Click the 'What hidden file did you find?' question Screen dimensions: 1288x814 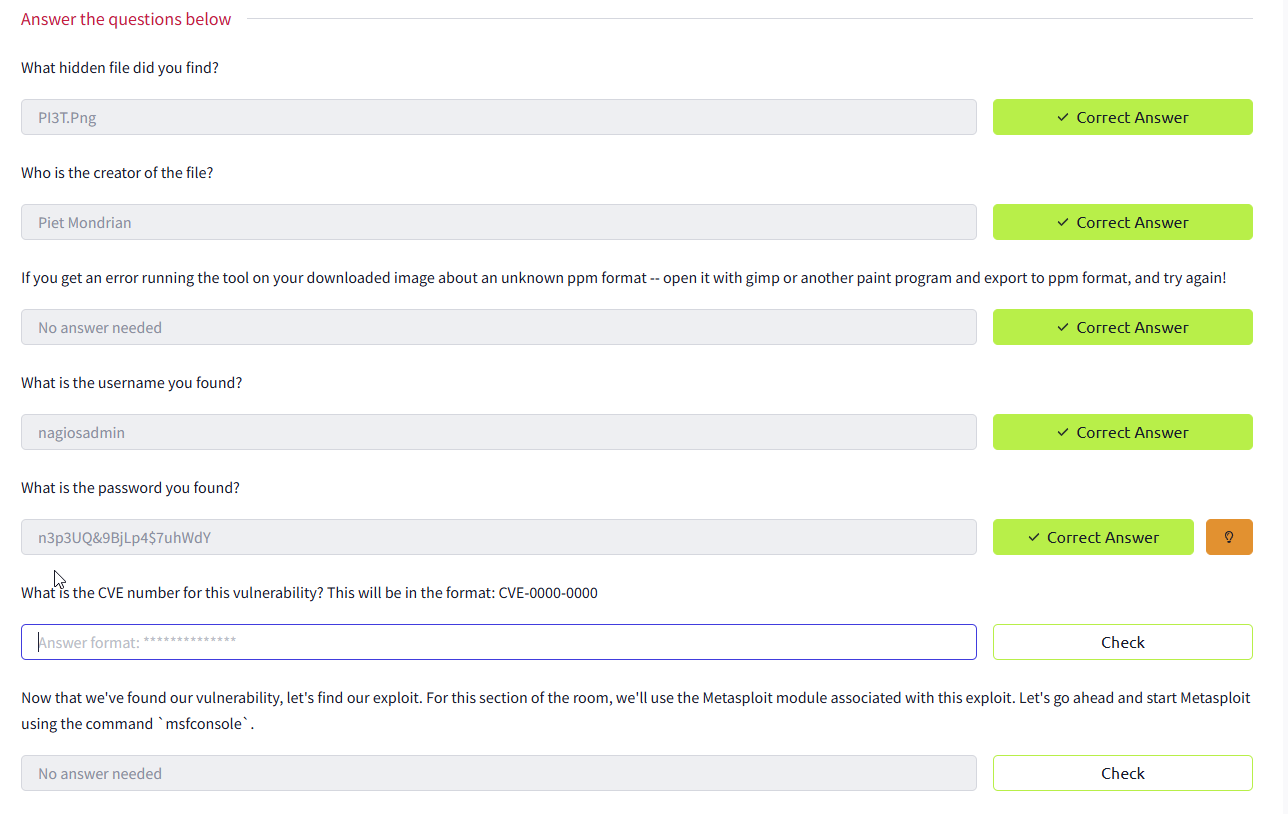pos(120,68)
